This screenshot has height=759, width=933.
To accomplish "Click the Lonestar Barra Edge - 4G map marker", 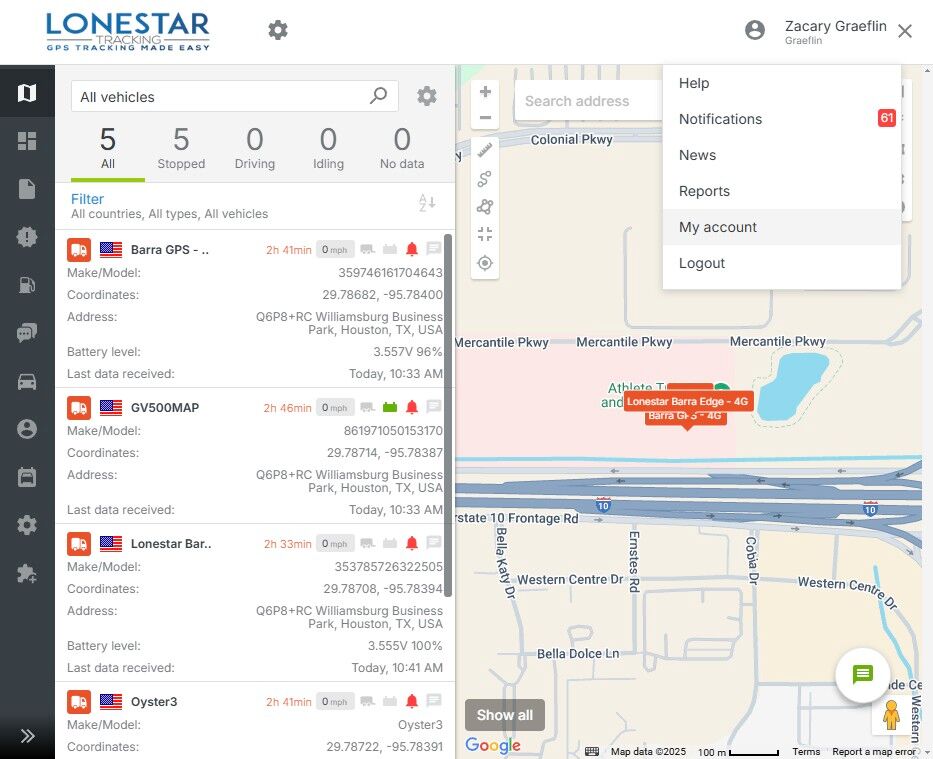I will tap(688, 402).
